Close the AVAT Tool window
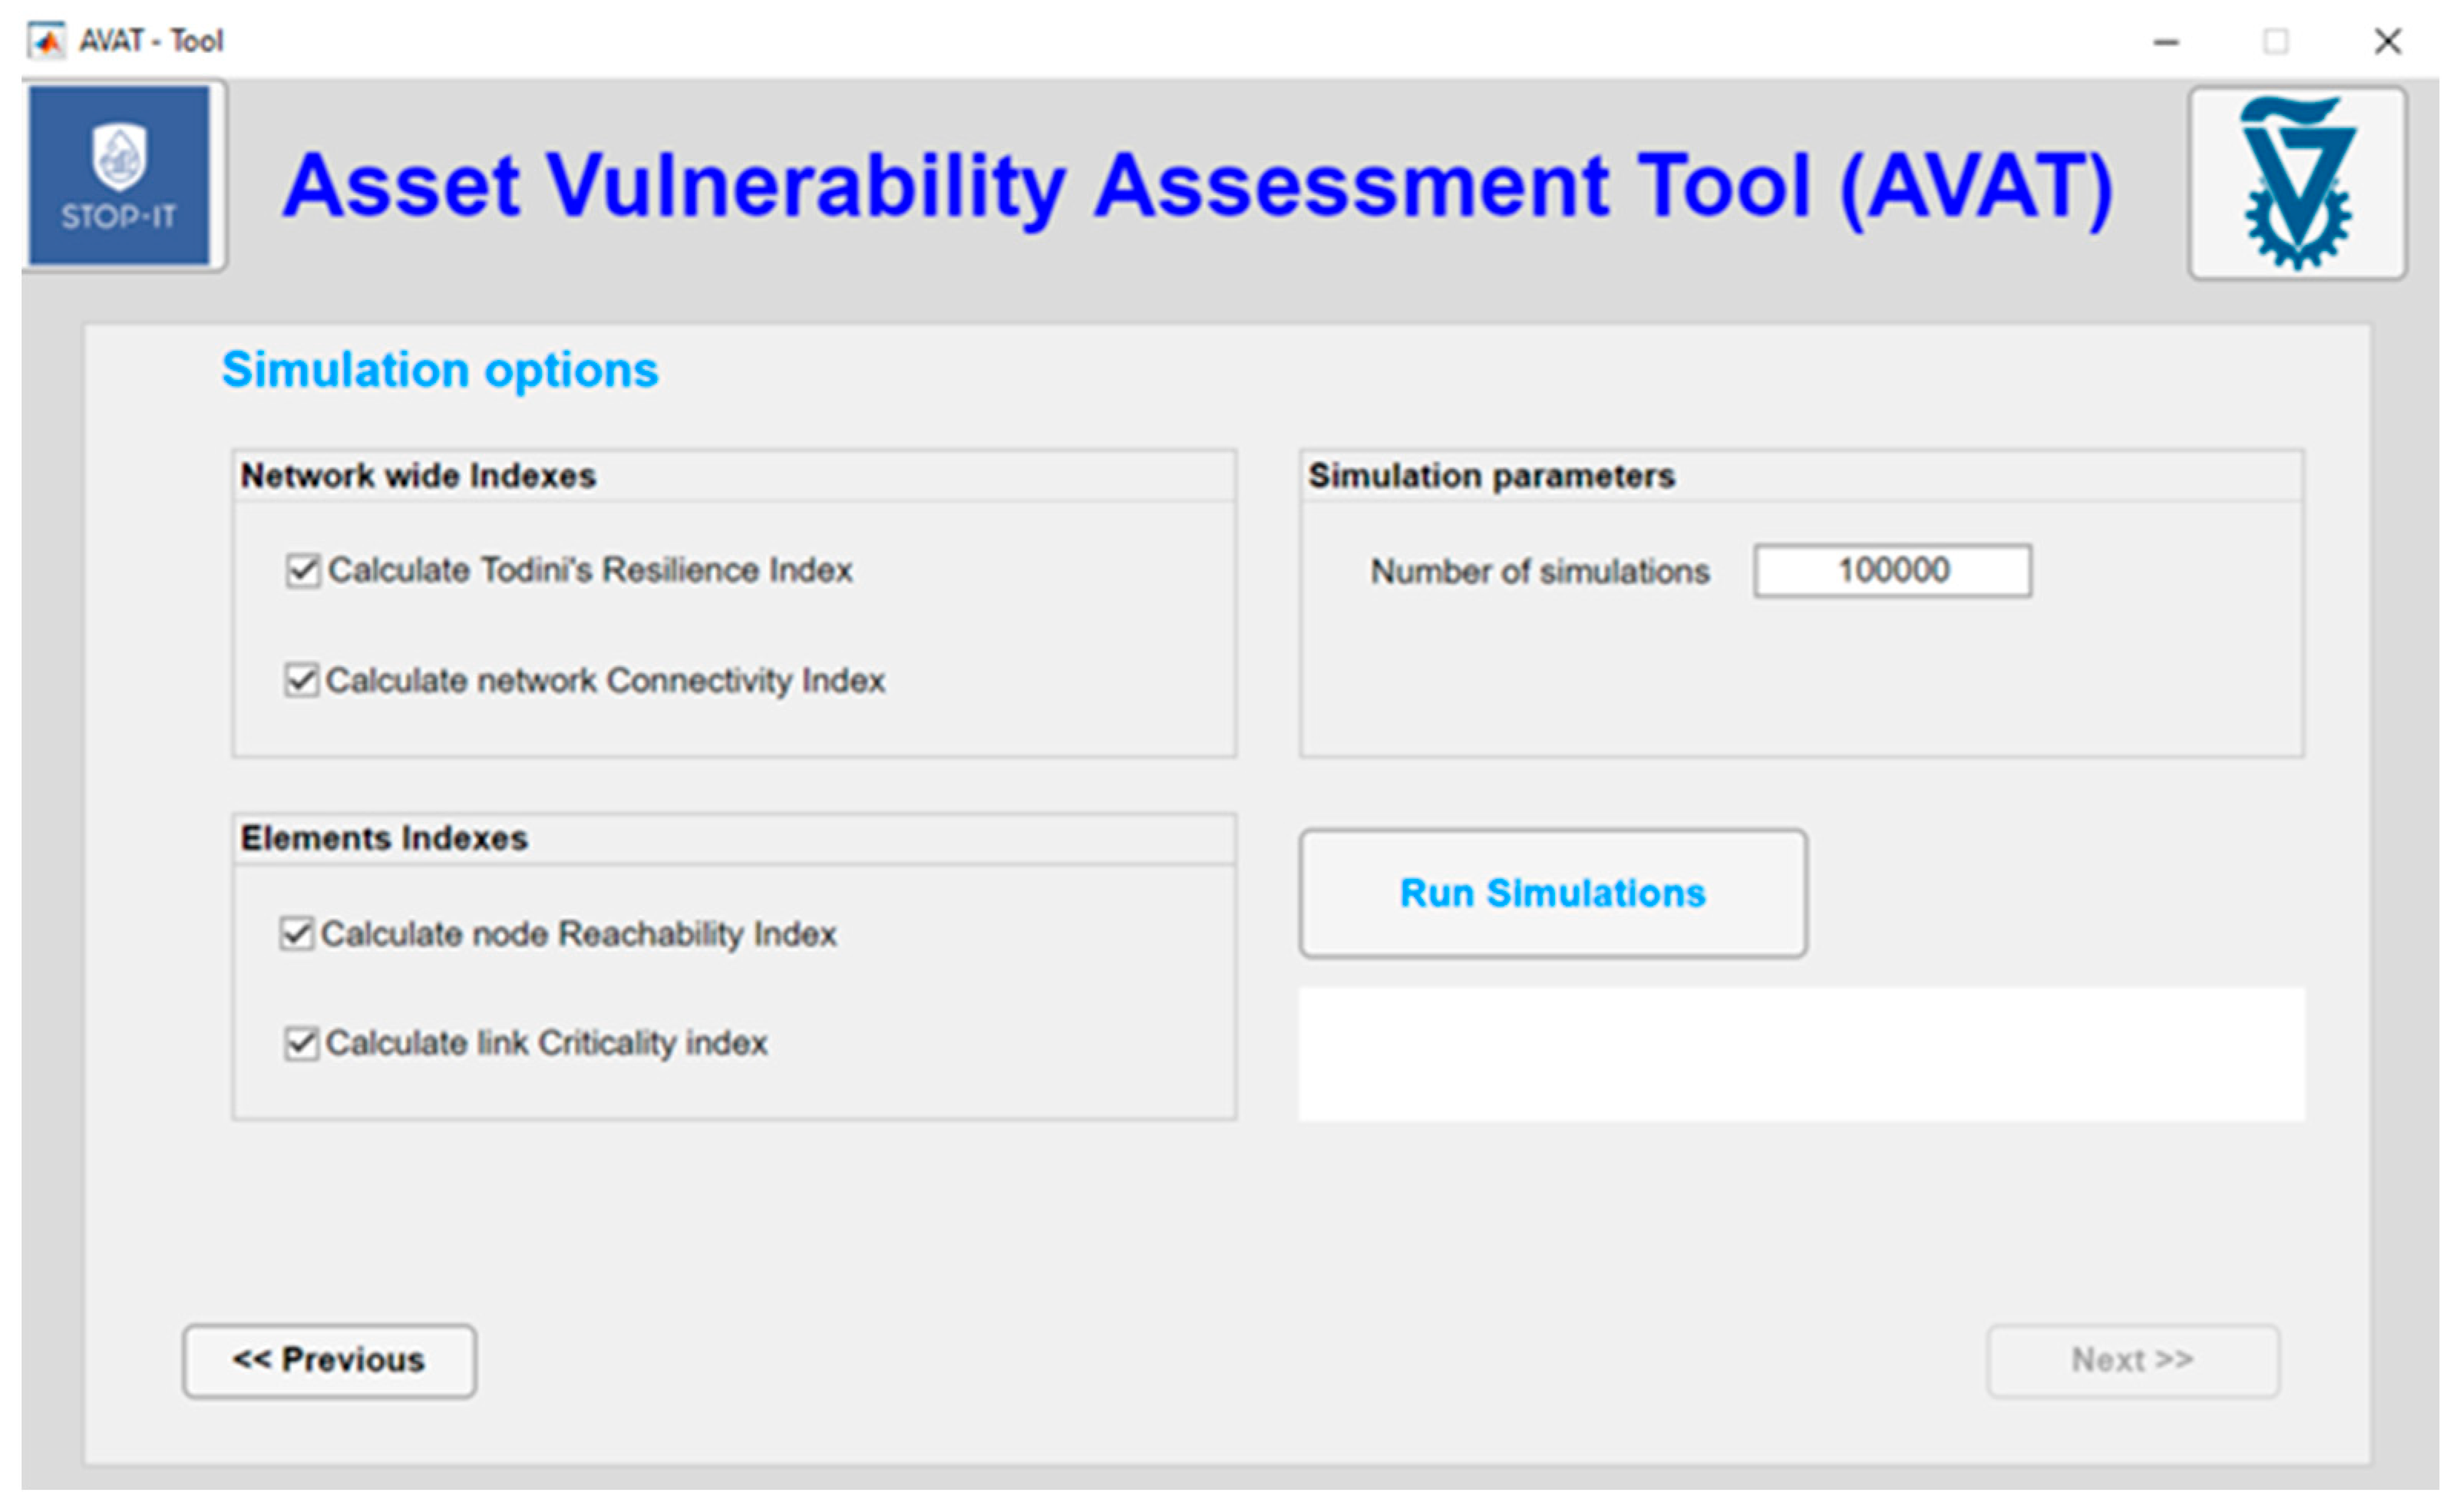This screenshot has width=2453, height=1512. pos(2388,42)
